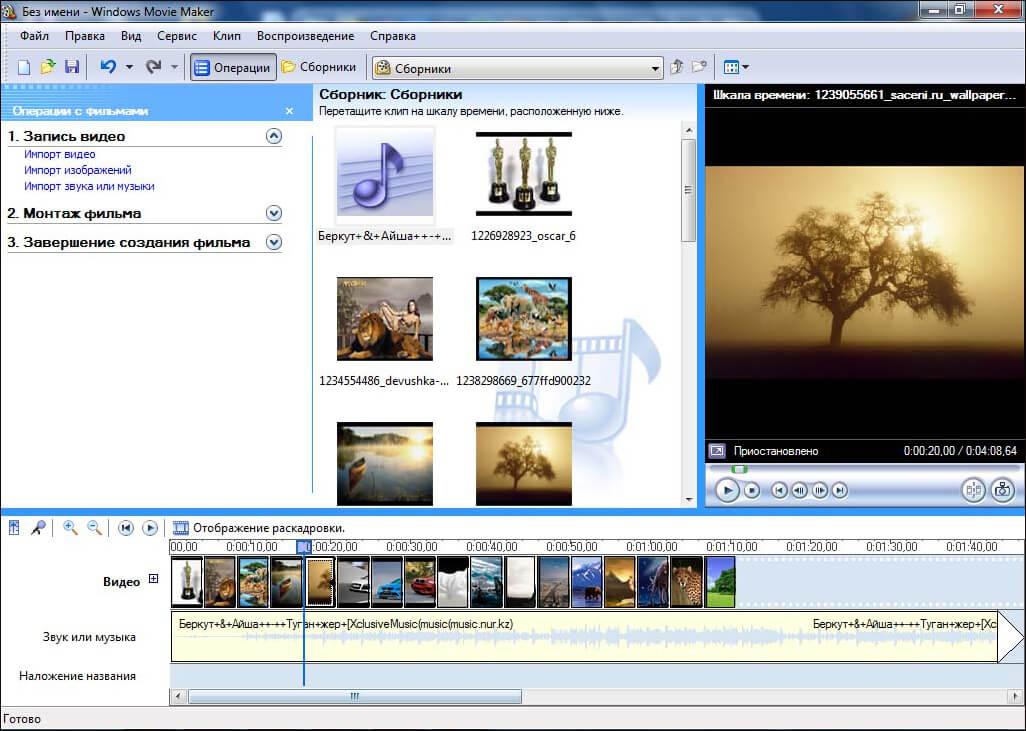Open the narrate timeline microphone icon

(x=38, y=527)
